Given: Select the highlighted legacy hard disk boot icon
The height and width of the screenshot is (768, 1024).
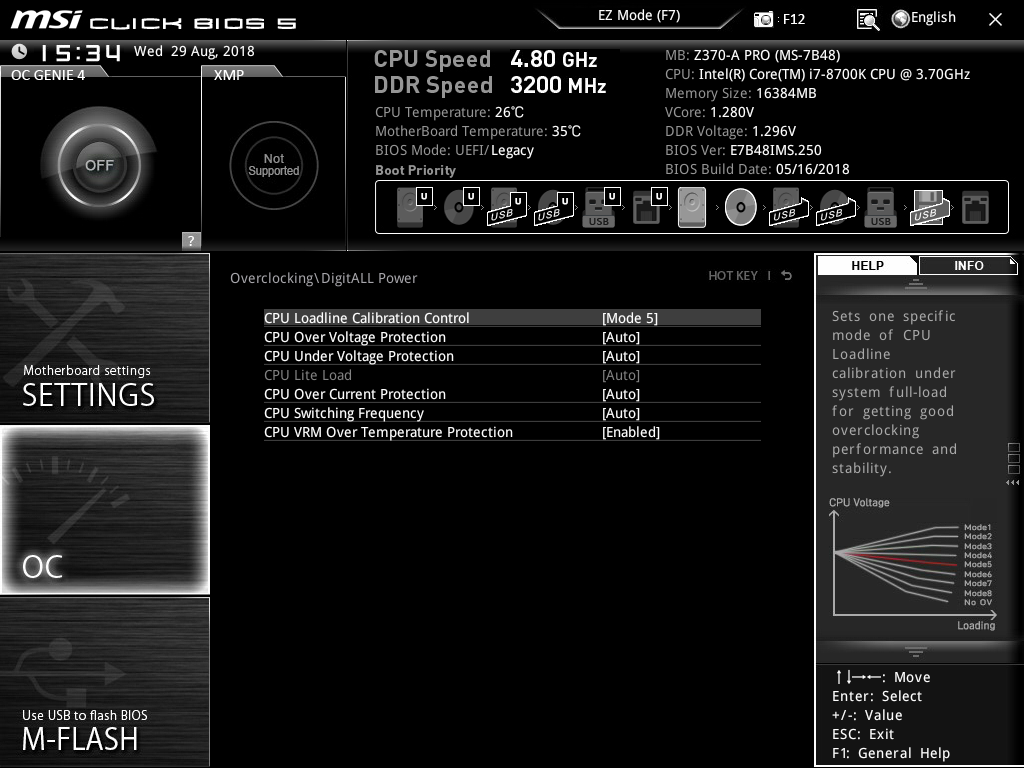Looking at the screenshot, I should point(692,207).
